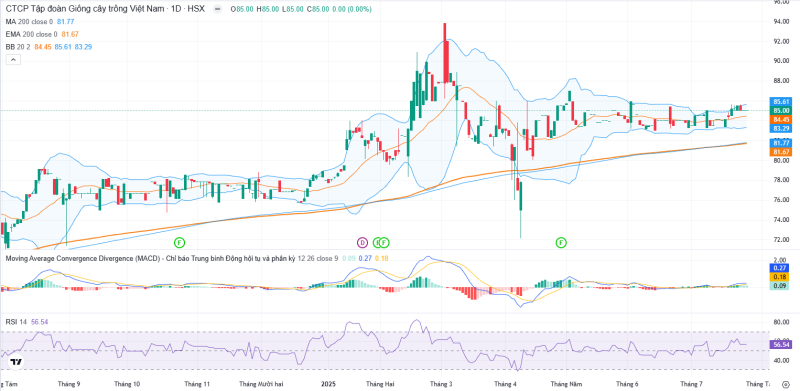Click the TradingView logo
The image size is (800, 391).
[16, 362]
